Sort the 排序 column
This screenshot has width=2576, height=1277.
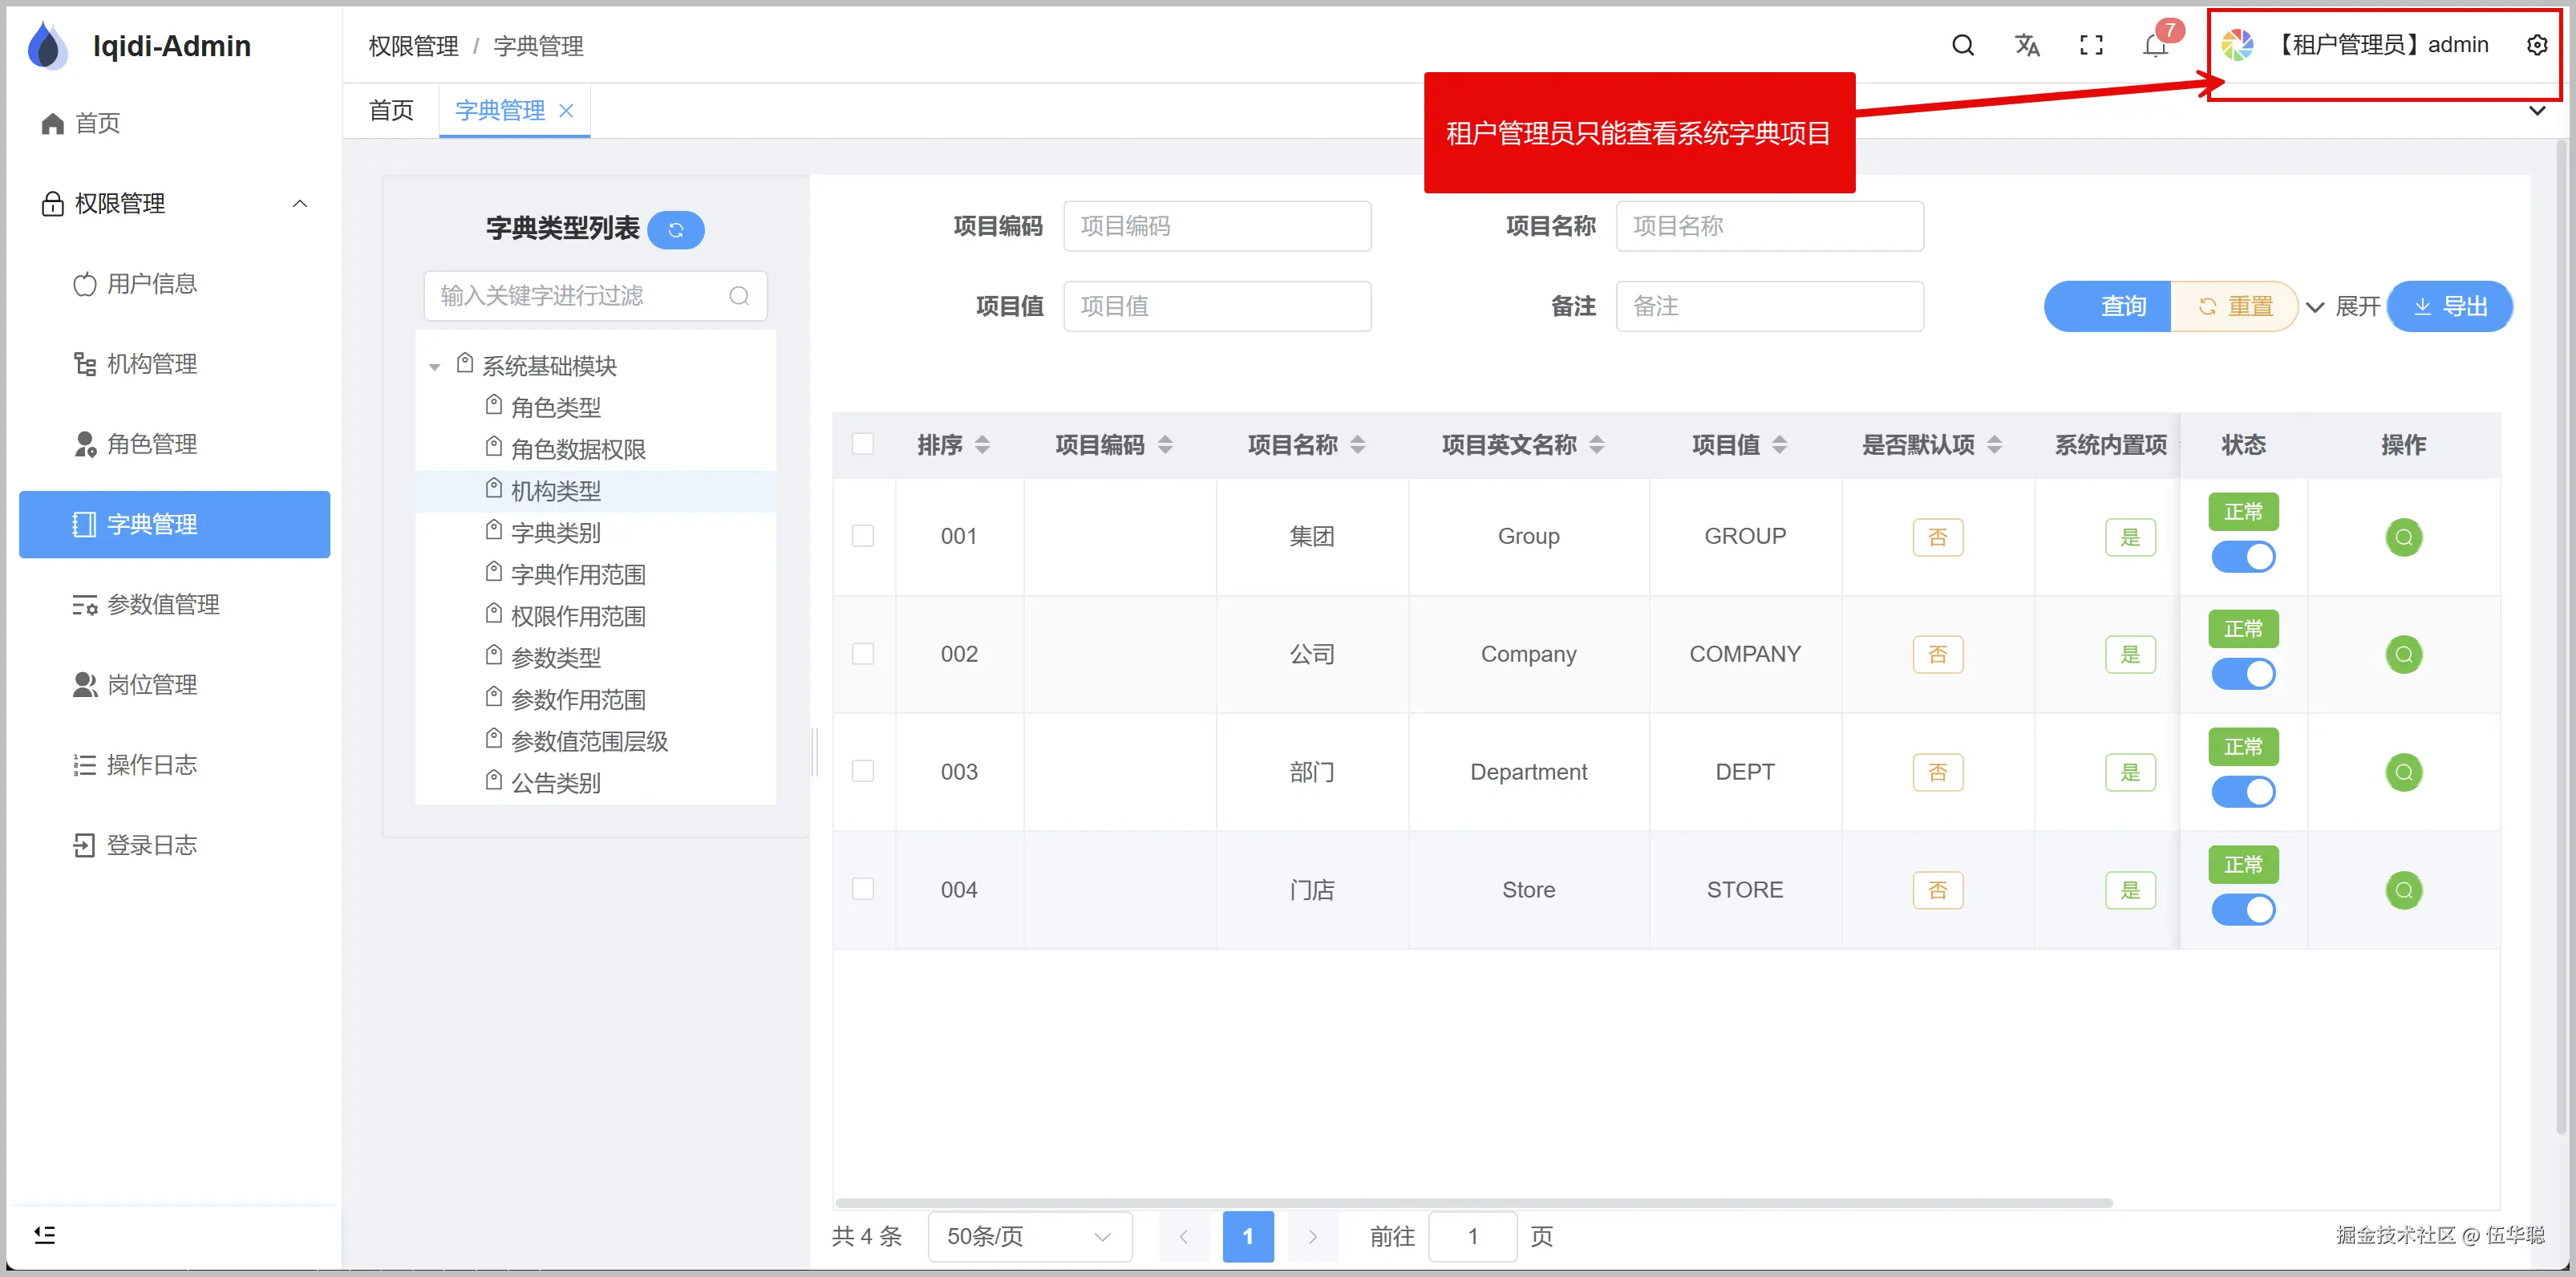click(982, 445)
